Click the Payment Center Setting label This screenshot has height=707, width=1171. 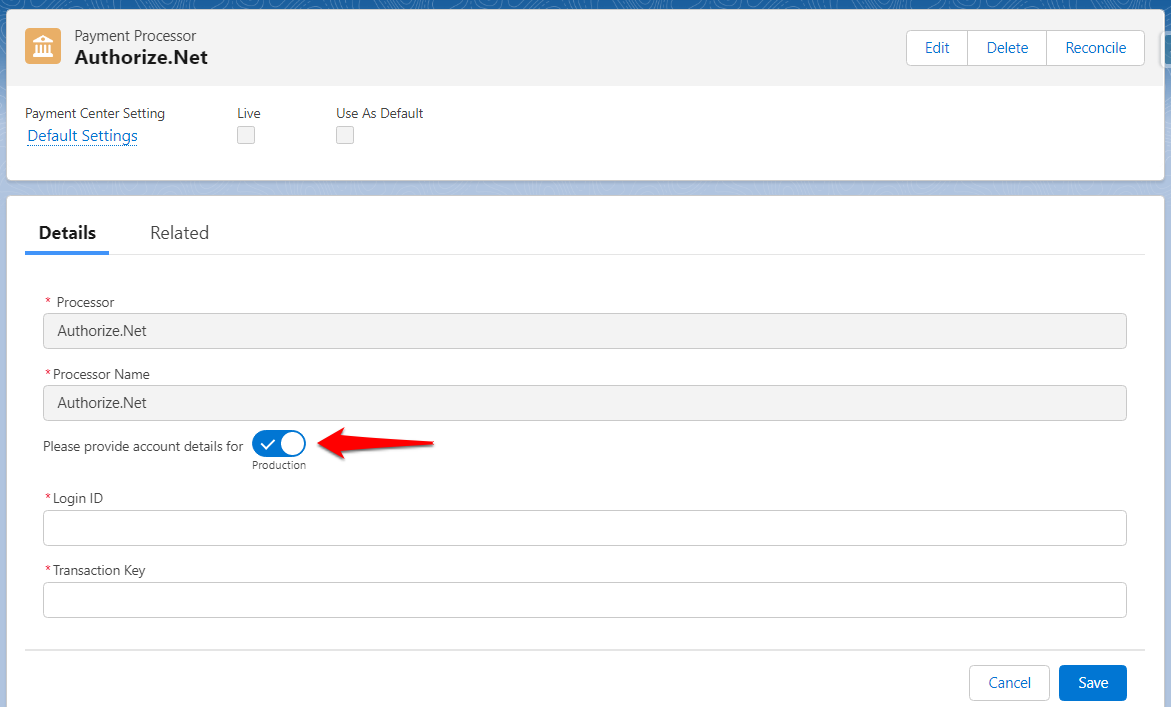pos(95,113)
